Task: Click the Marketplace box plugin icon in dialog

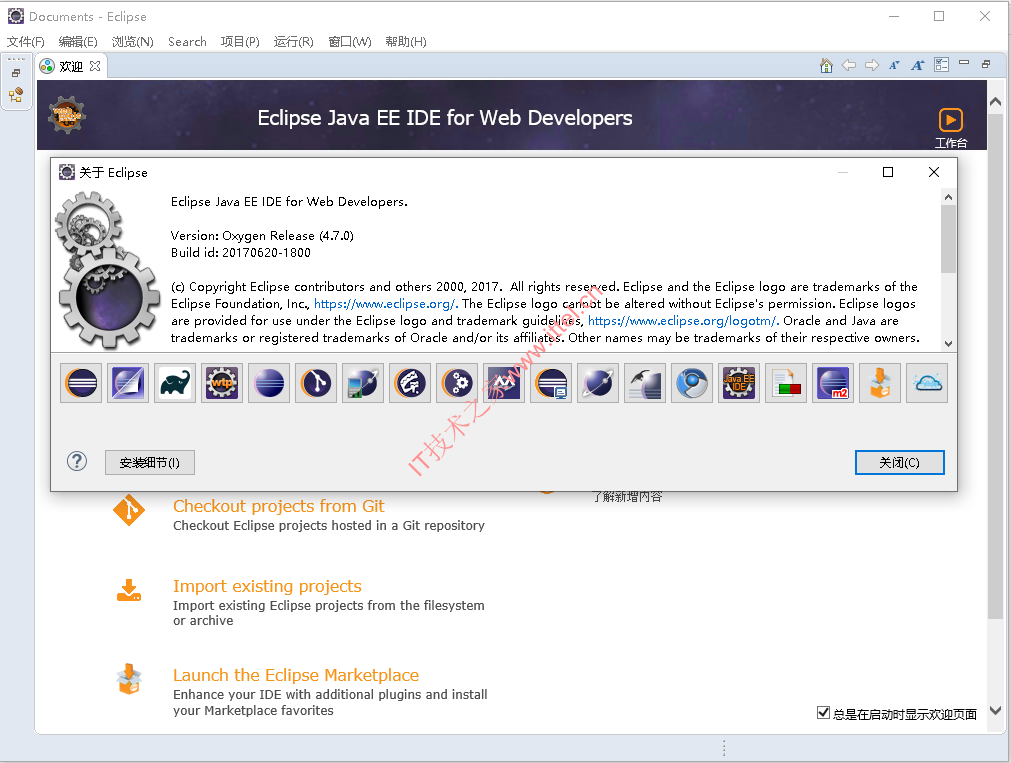Action: click(880, 383)
